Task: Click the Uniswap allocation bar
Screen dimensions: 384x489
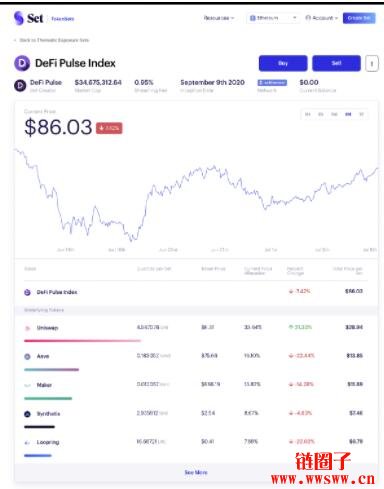Action: (x=83, y=341)
